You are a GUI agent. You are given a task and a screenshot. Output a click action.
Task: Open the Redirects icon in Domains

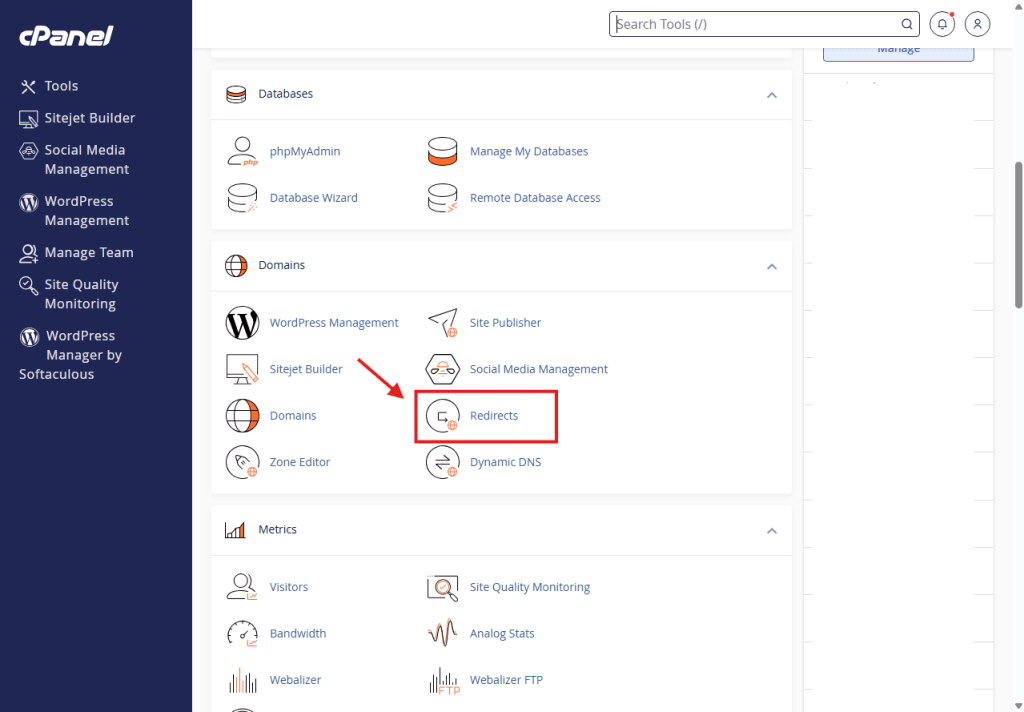(x=442, y=416)
